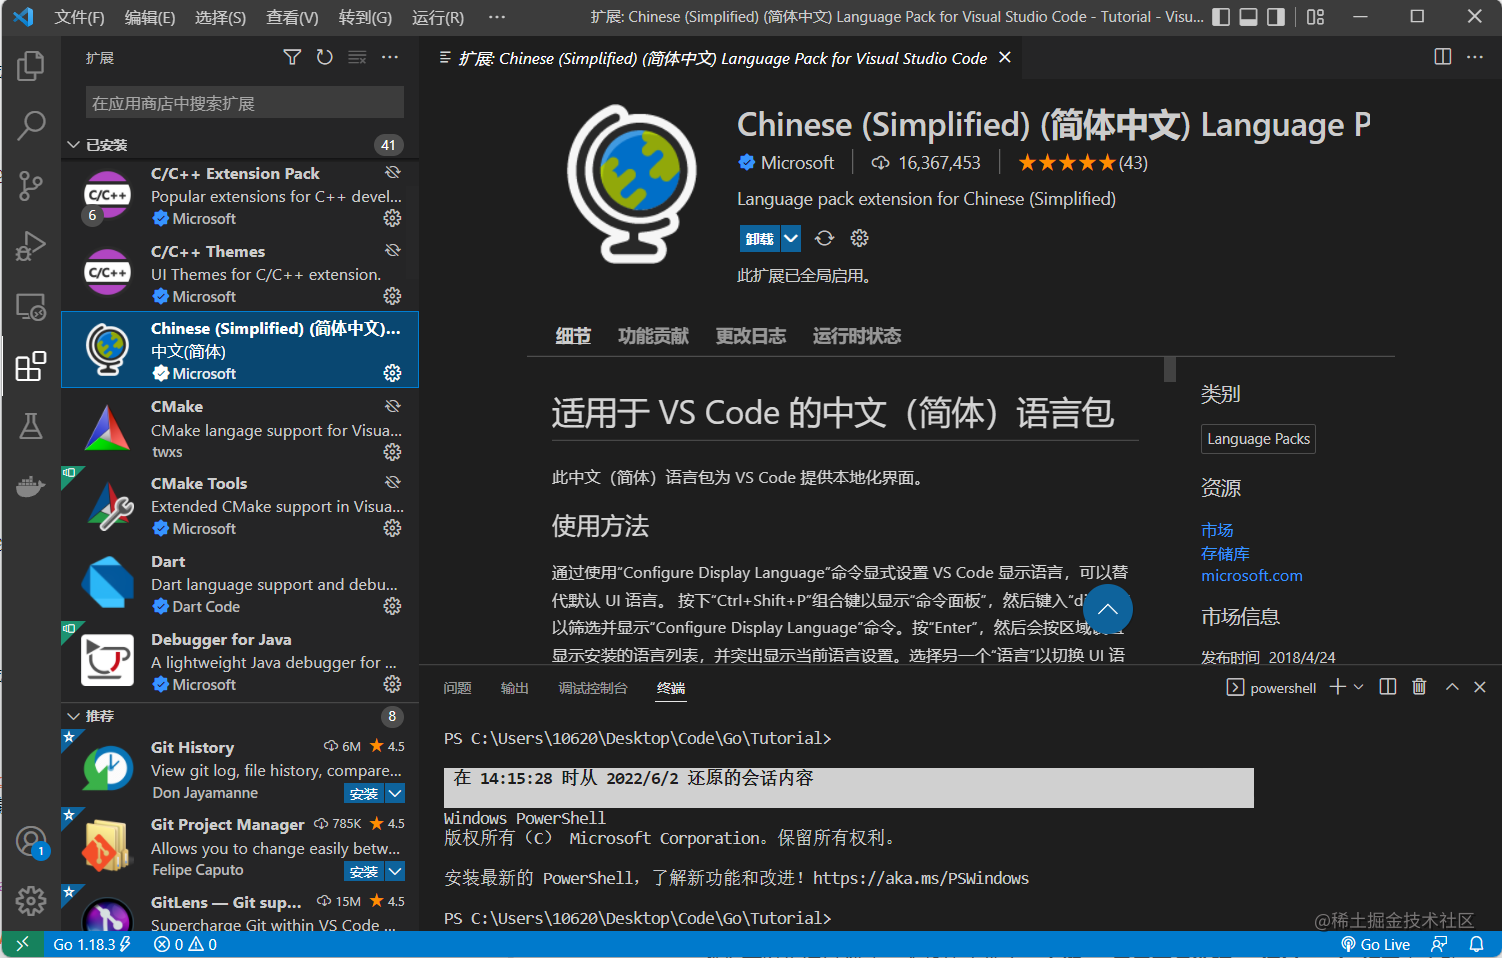Viewport: 1502px width, 958px height.
Task: Open the 市场 resource link
Action: [x=1217, y=530]
